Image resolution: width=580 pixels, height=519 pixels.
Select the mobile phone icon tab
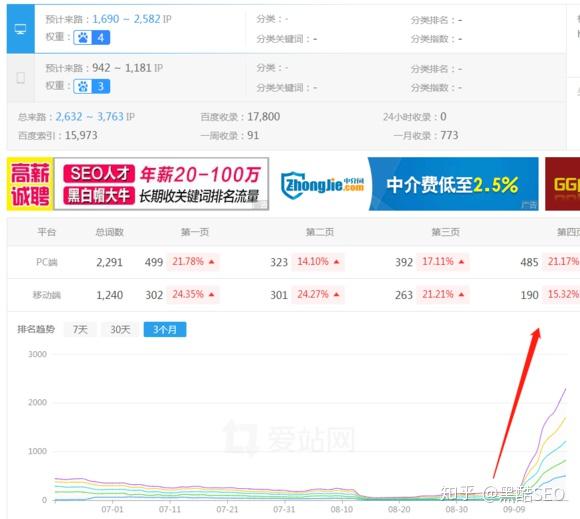[x=21, y=78]
